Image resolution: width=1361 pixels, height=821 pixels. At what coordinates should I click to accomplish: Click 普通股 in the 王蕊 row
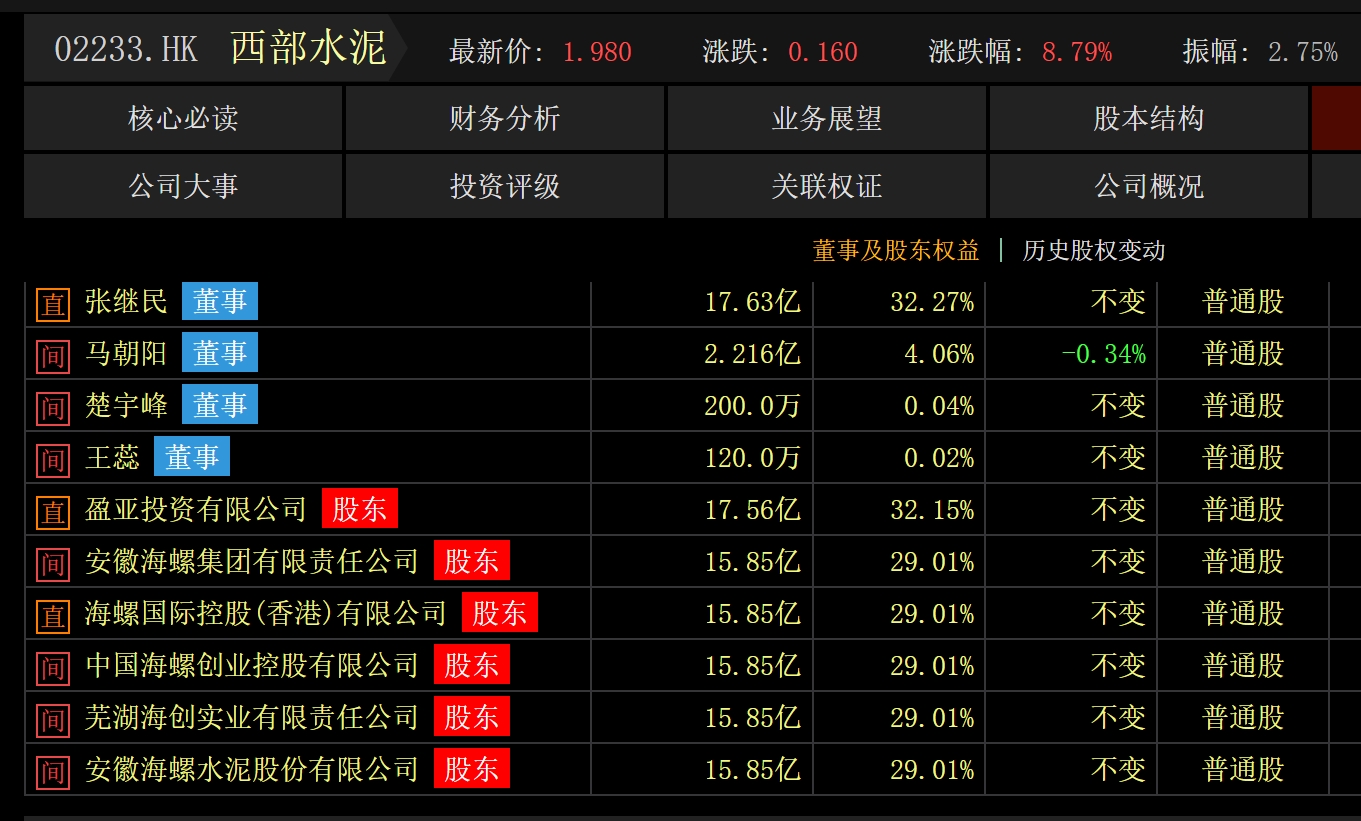[x=1243, y=458]
